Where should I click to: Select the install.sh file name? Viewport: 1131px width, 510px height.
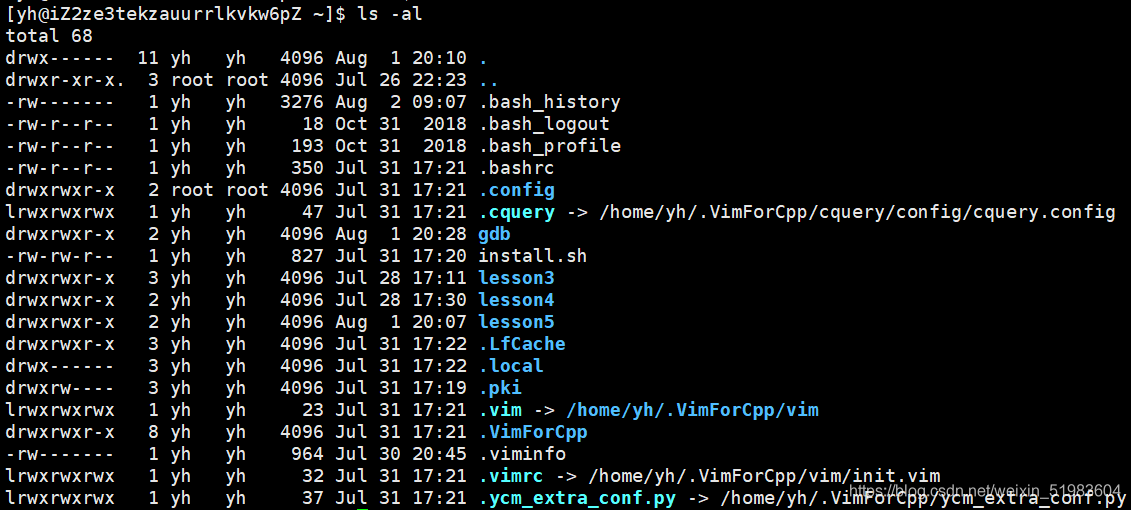(x=532, y=256)
